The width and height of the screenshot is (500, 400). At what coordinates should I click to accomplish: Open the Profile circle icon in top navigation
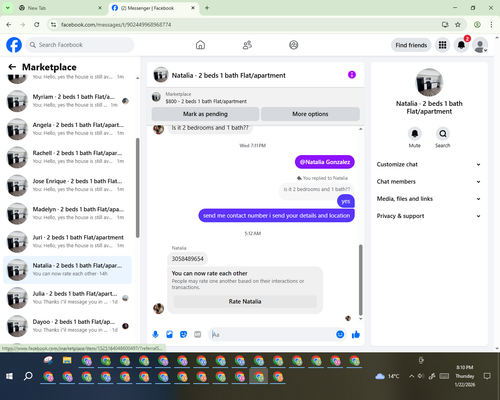tap(294, 45)
